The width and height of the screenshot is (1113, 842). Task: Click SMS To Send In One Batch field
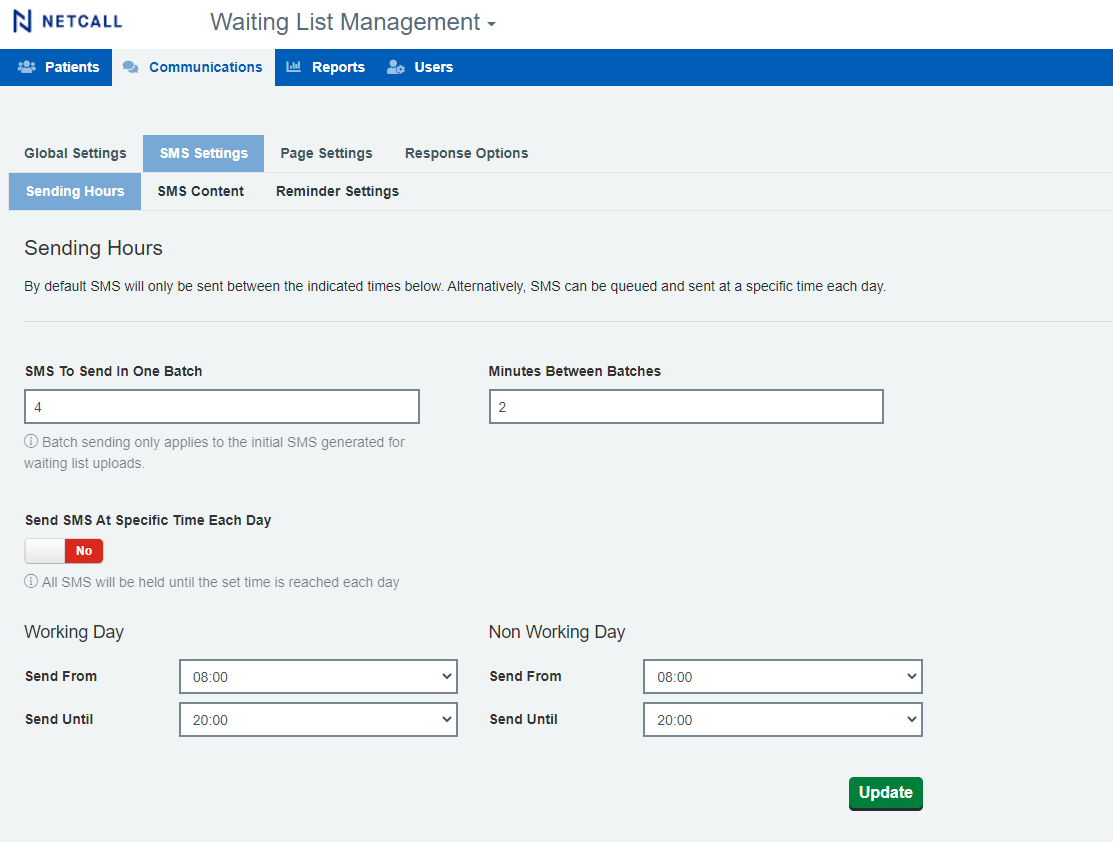tap(222, 407)
